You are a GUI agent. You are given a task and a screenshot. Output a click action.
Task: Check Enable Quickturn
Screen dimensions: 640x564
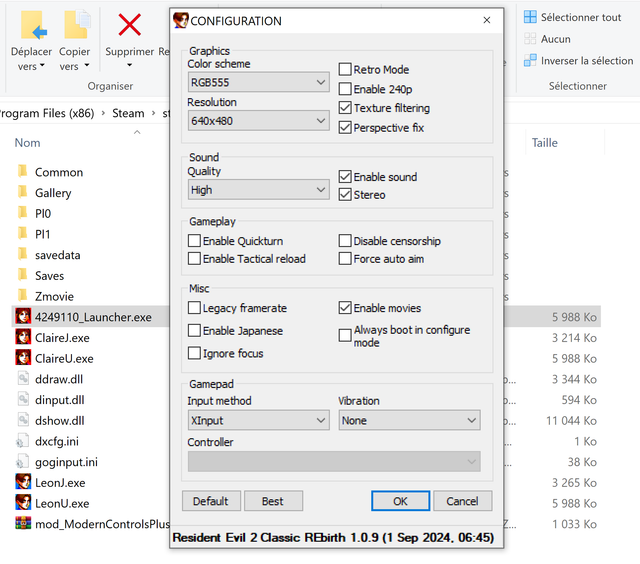point(194,241)
